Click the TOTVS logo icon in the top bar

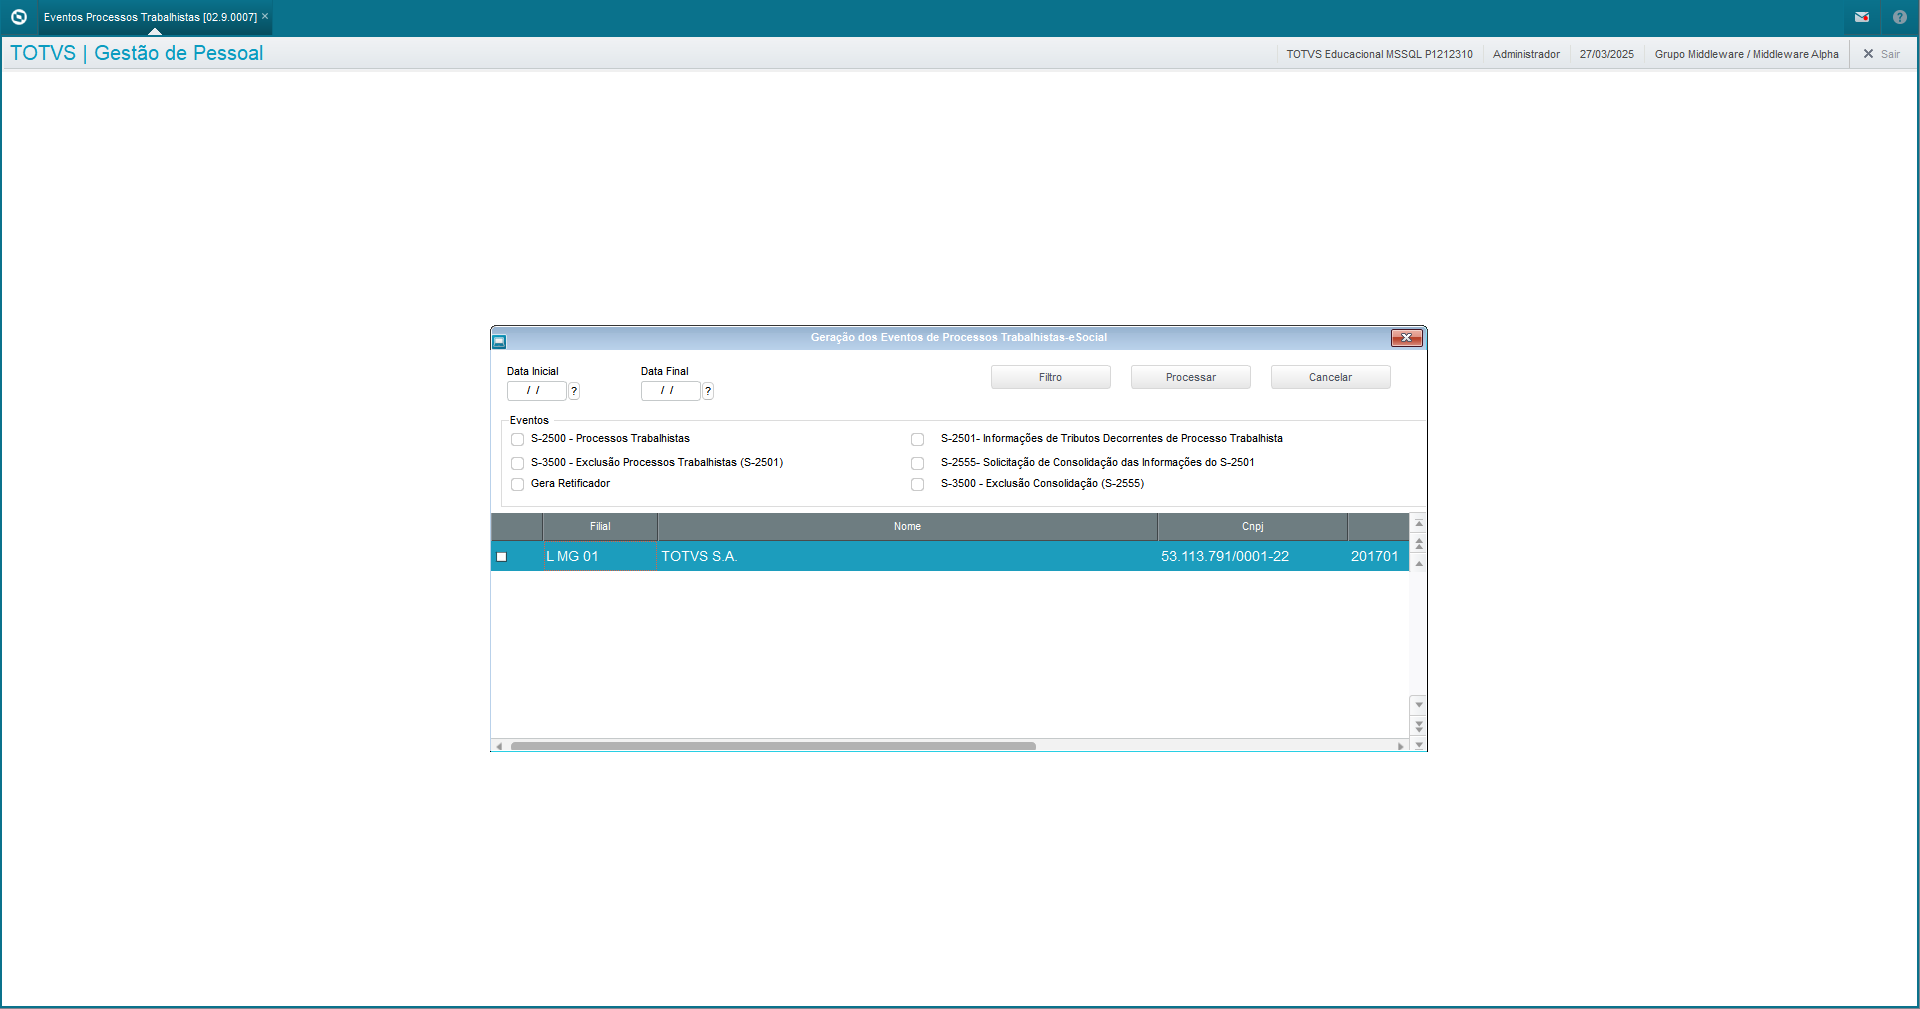point(18,17)
